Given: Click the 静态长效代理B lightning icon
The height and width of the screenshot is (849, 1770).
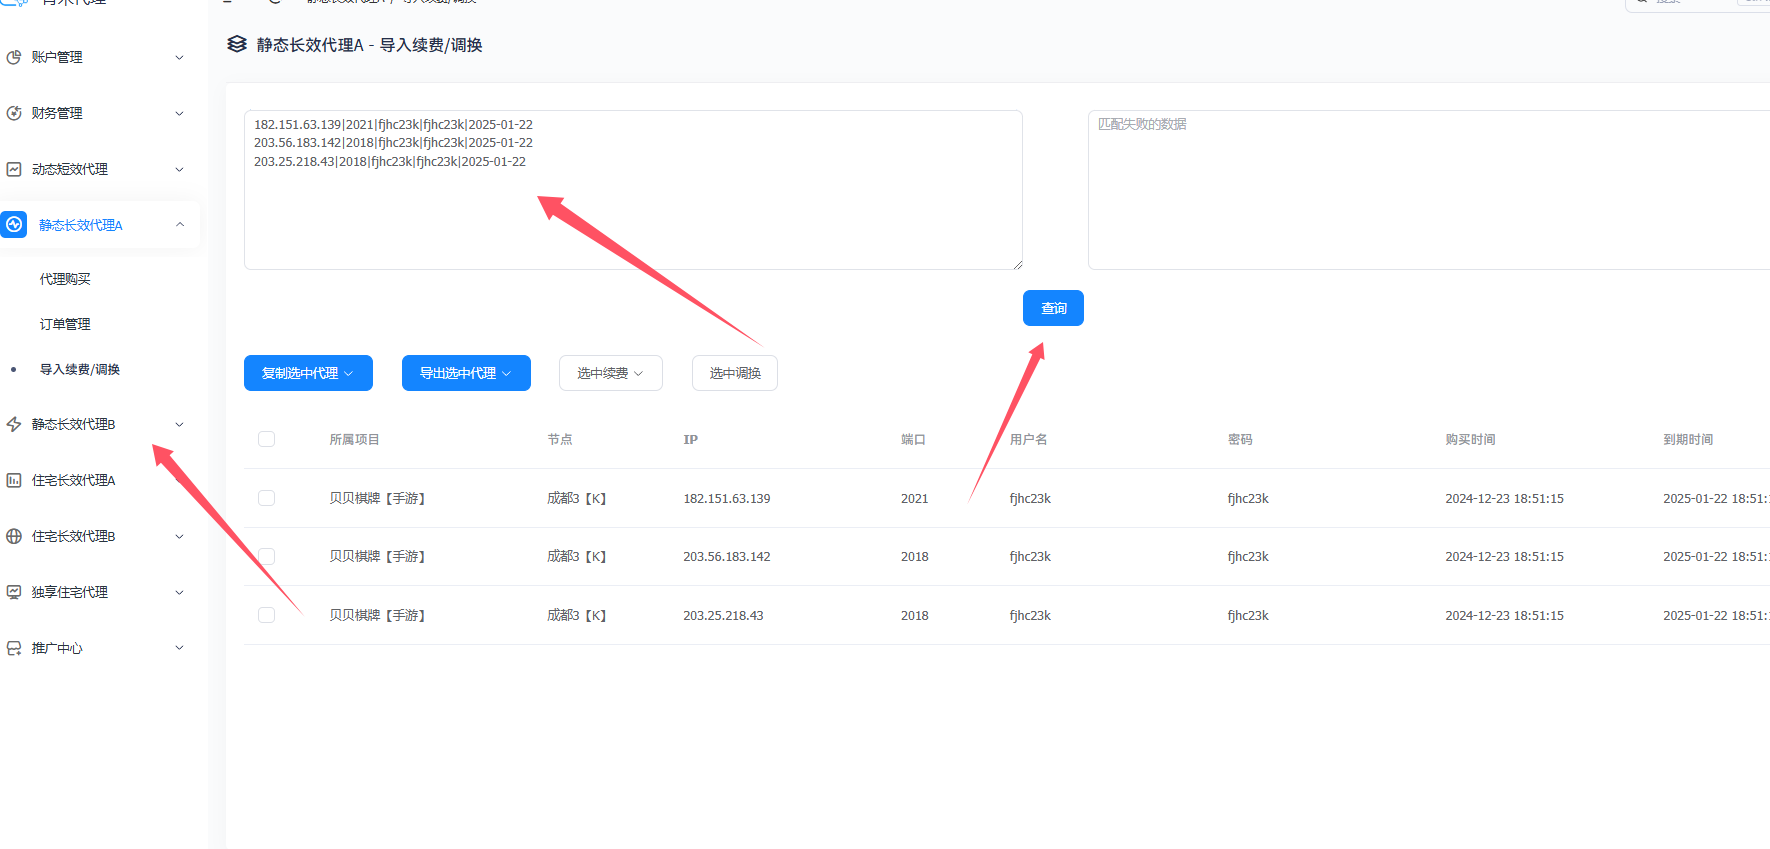Looking at the screenshot, I should (x=14, y=425).
